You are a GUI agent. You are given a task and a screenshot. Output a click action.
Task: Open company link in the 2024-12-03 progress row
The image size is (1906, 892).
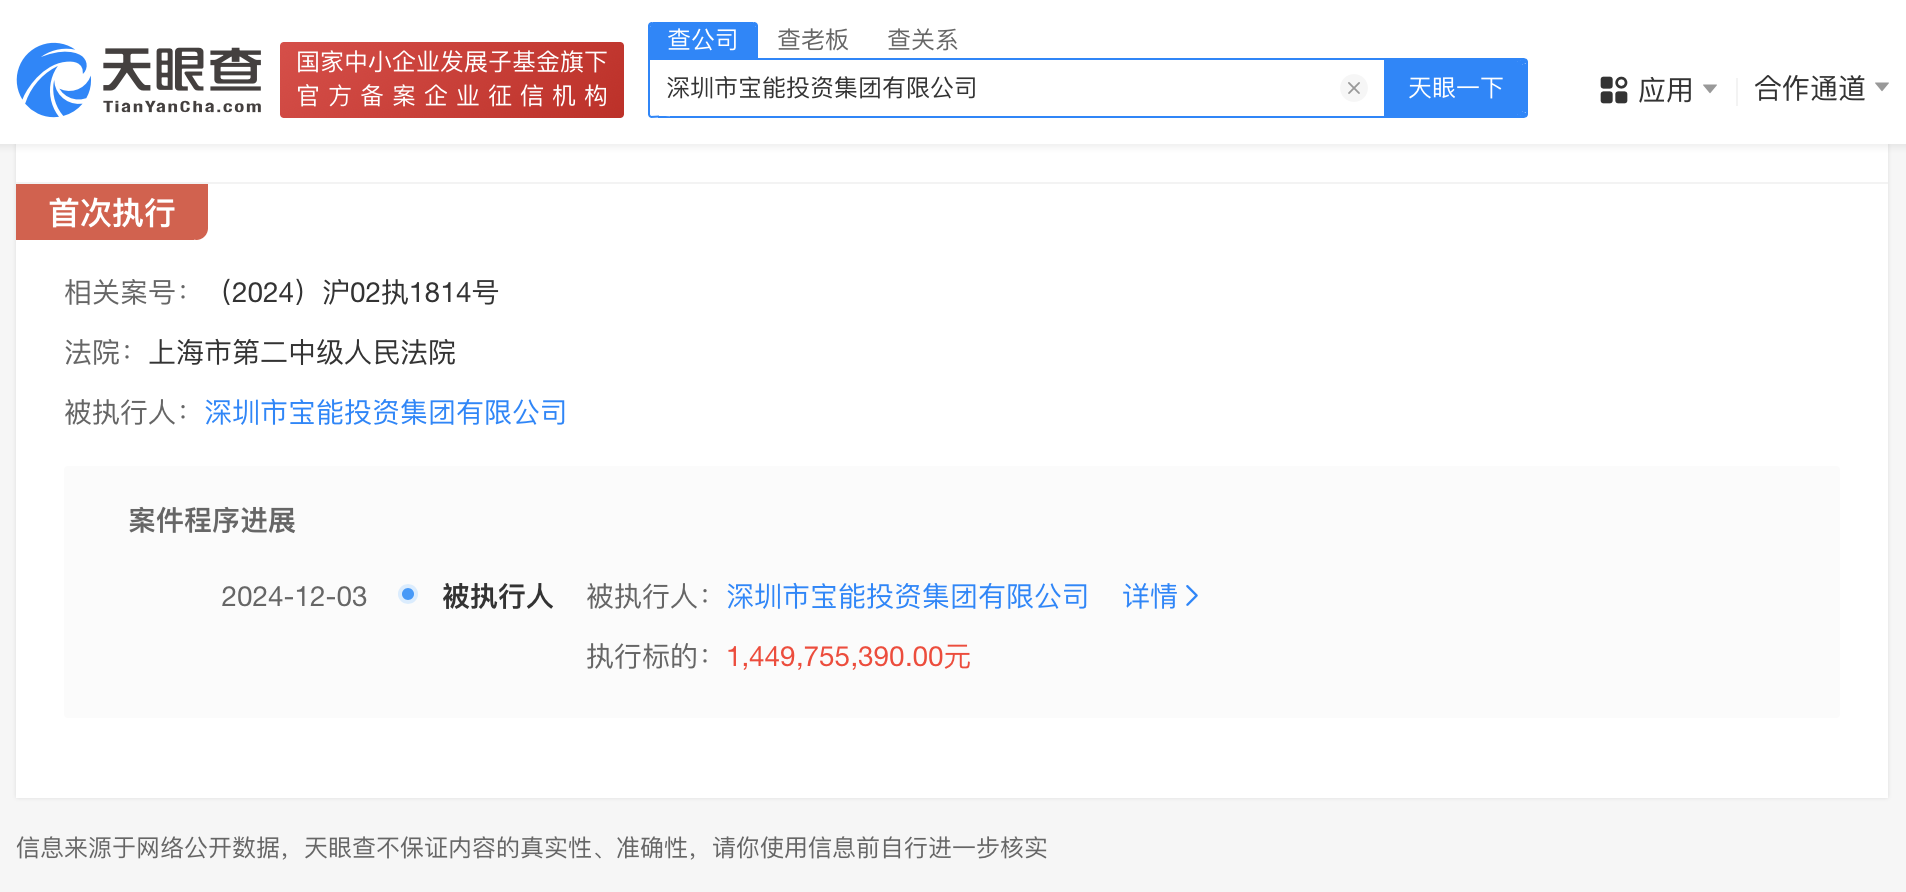908,596
